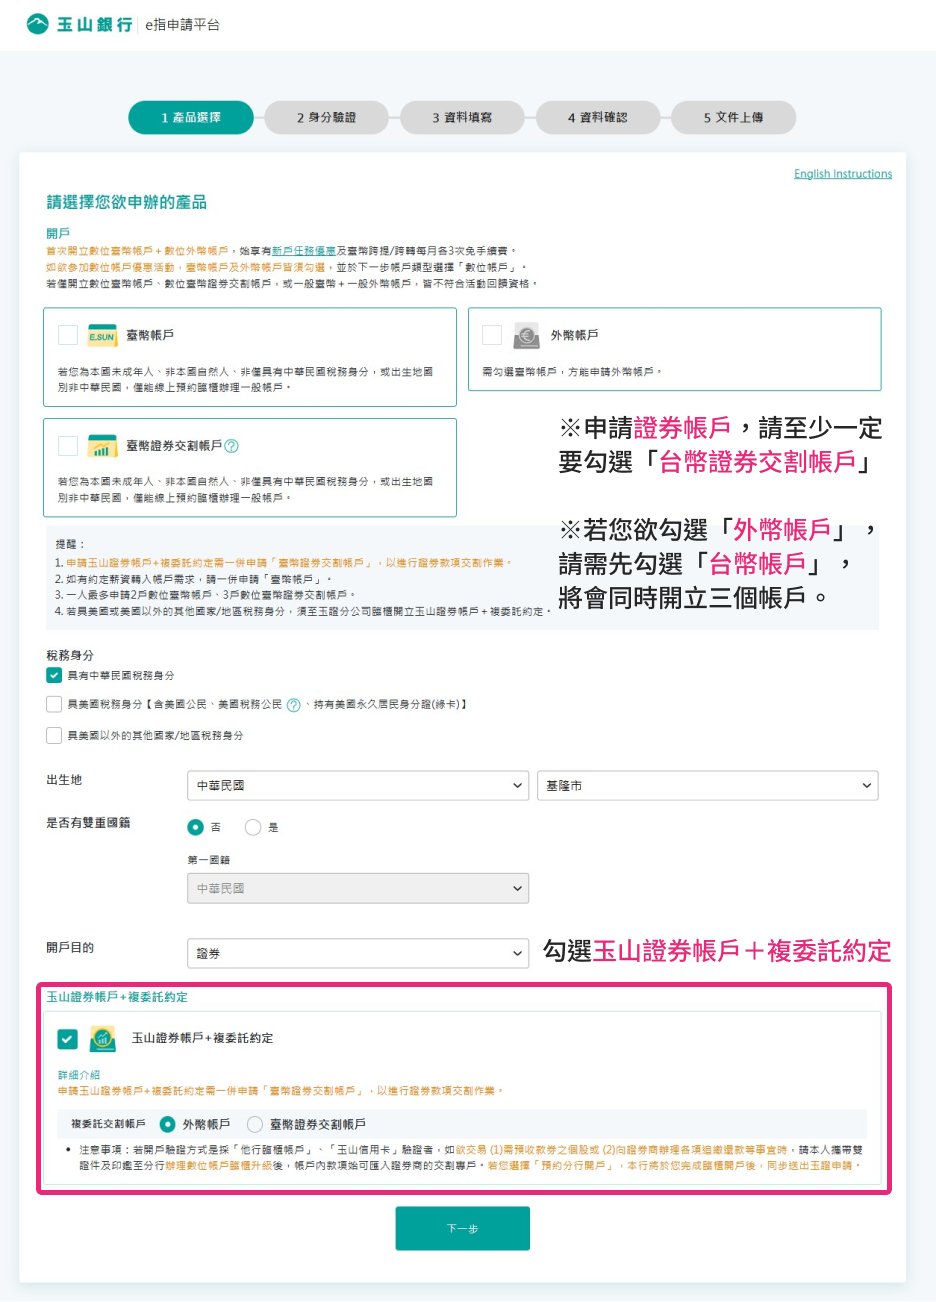Image resolution: width=936 pixels, height=1302 pixels.
Task: Check 具美國以外的其他國家/地區稅務身分
Action: [54, 736]
